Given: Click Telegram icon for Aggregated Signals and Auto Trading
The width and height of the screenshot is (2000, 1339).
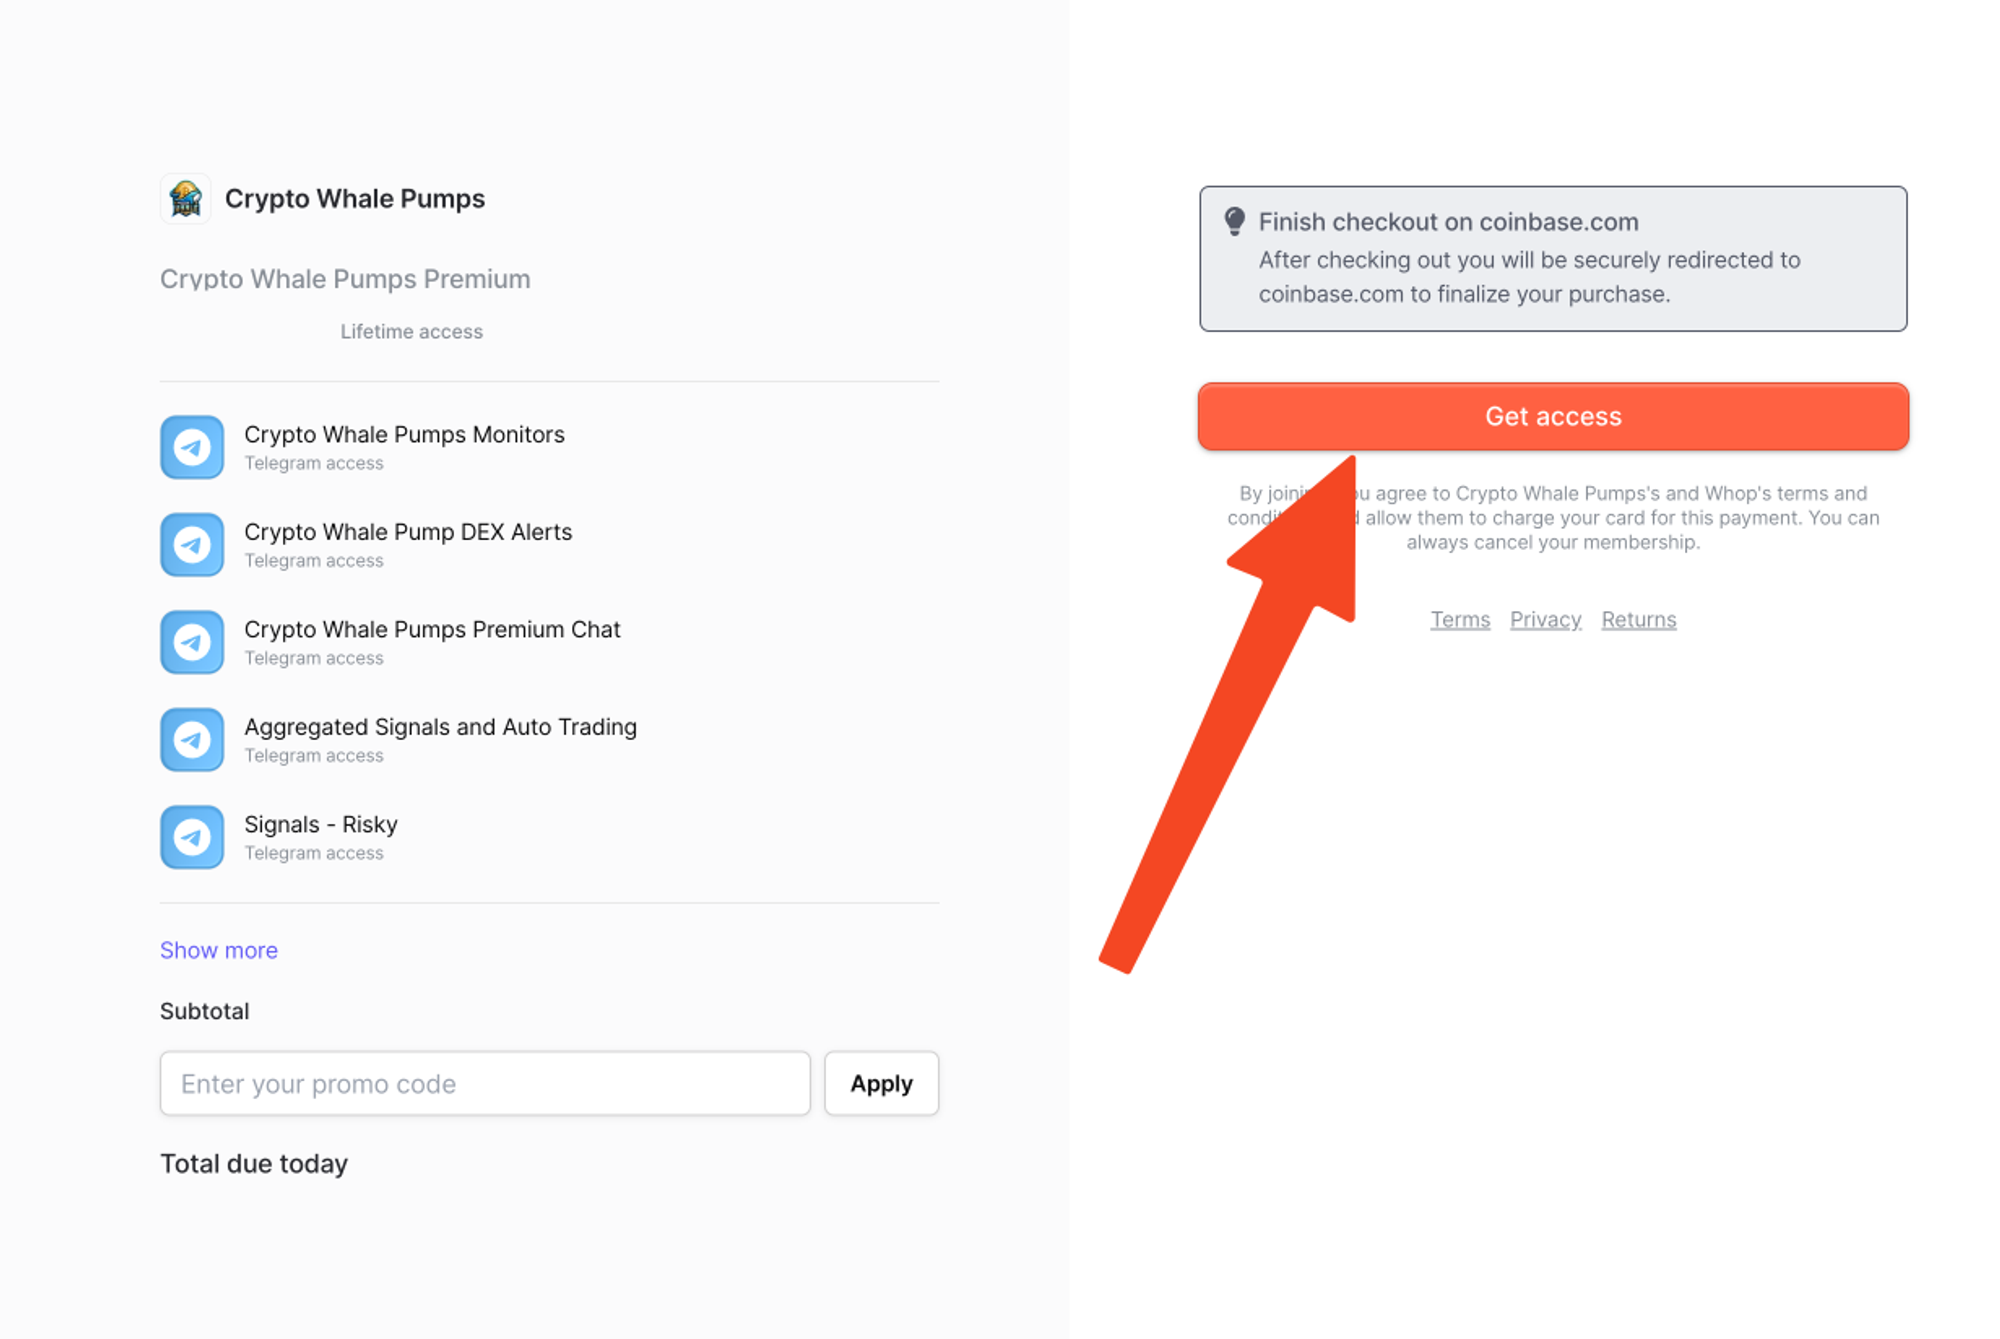Looking at the screenshot, I should pyautogui.click(x=192, y=739).
